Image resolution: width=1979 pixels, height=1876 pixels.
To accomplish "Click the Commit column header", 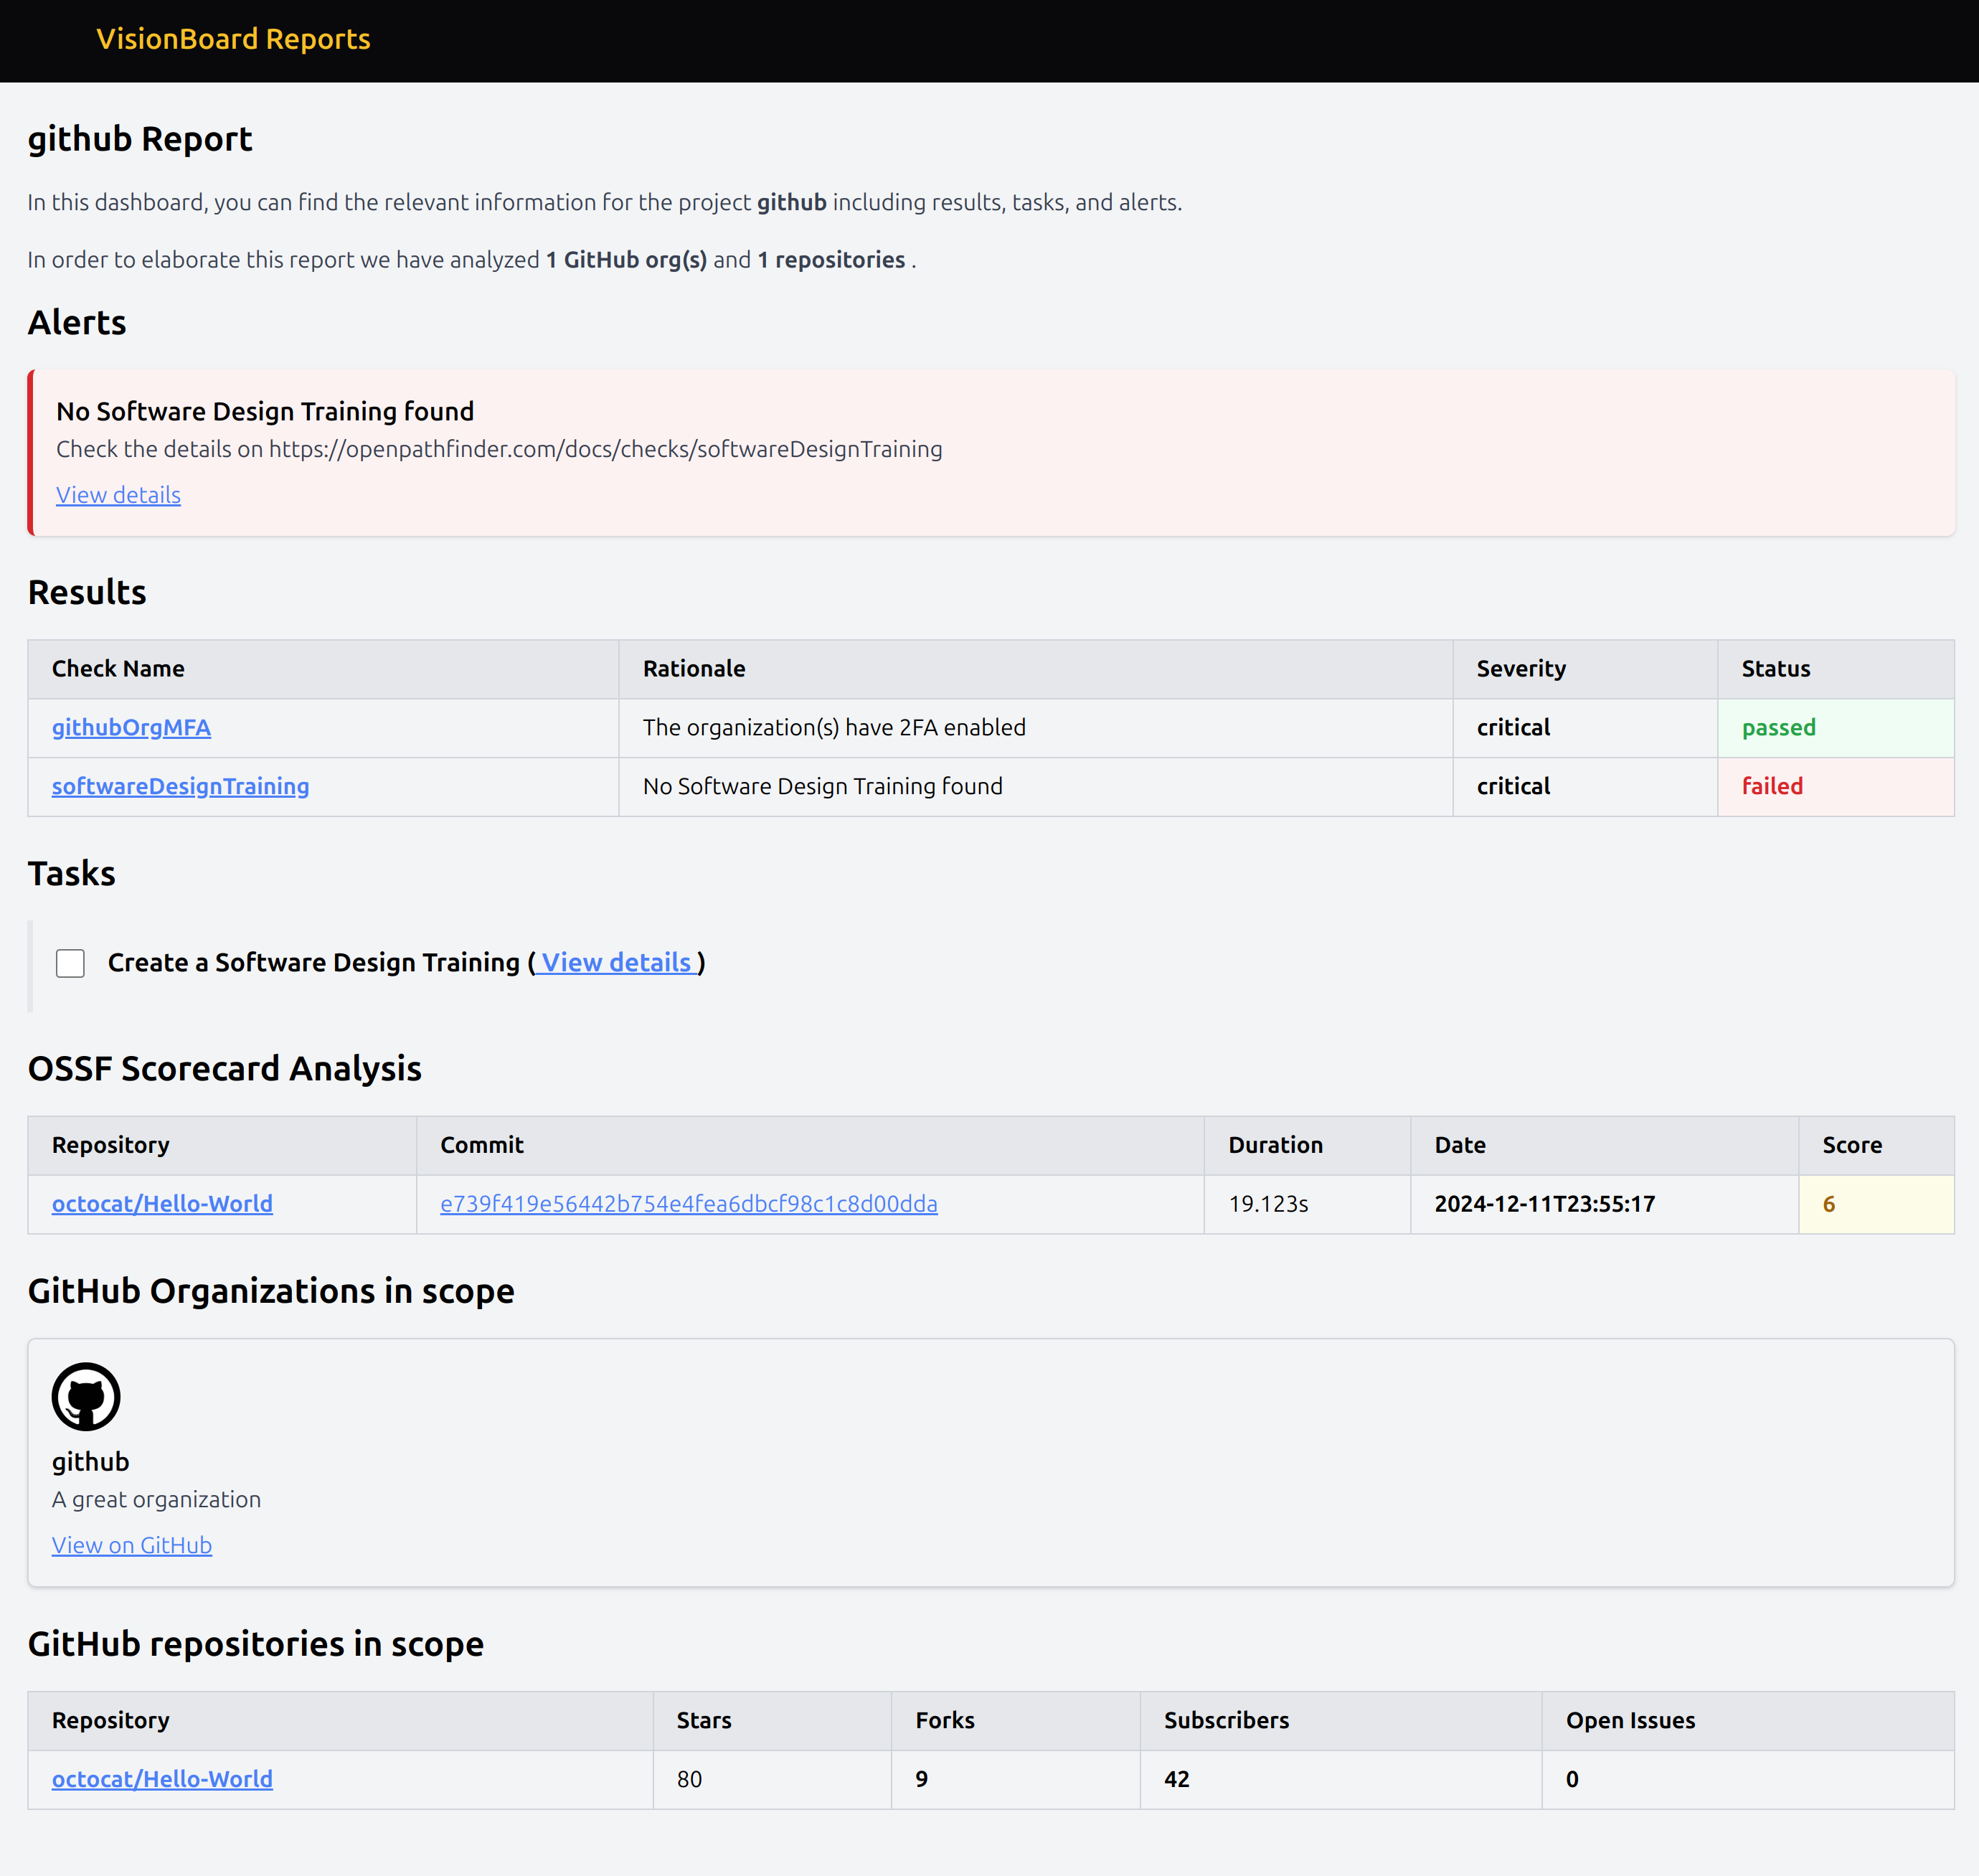I will (x=810, y=1145).
